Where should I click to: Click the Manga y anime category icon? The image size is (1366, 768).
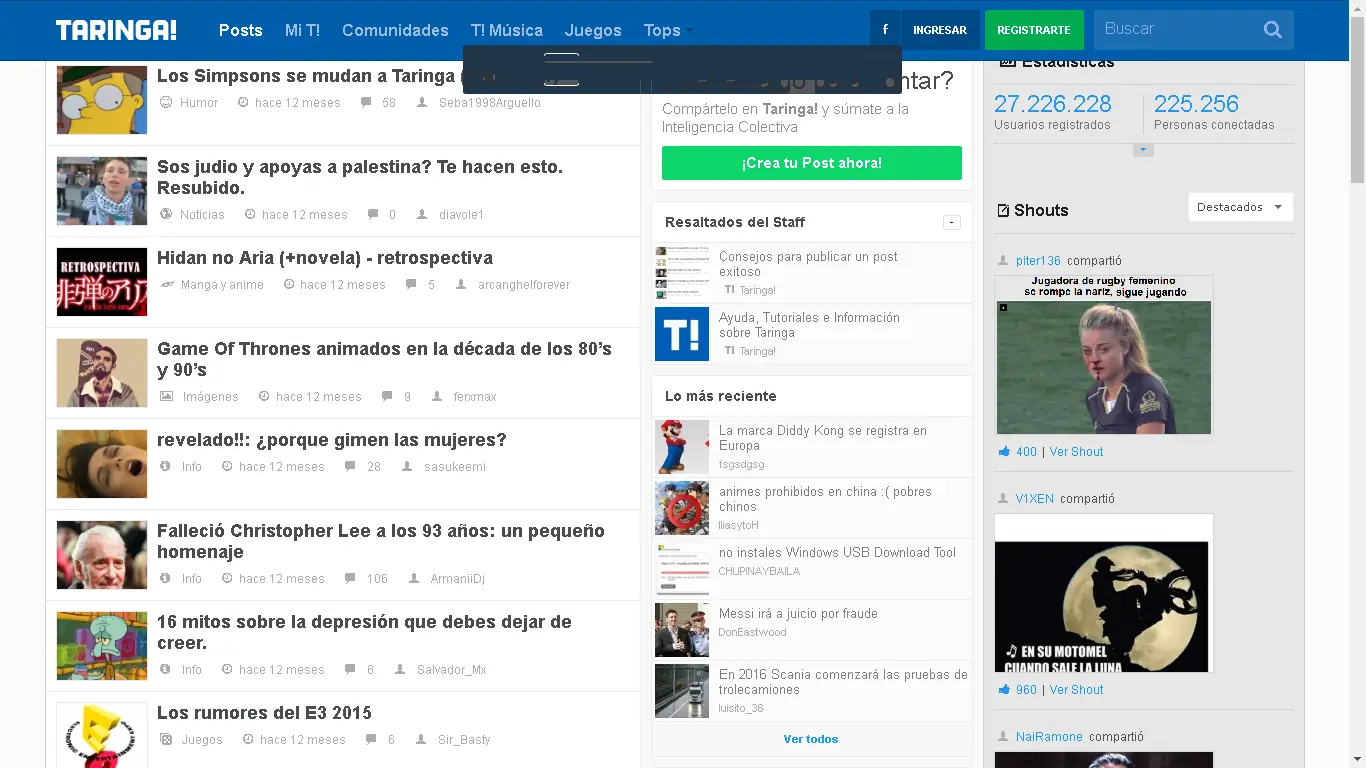coord(167,284)
